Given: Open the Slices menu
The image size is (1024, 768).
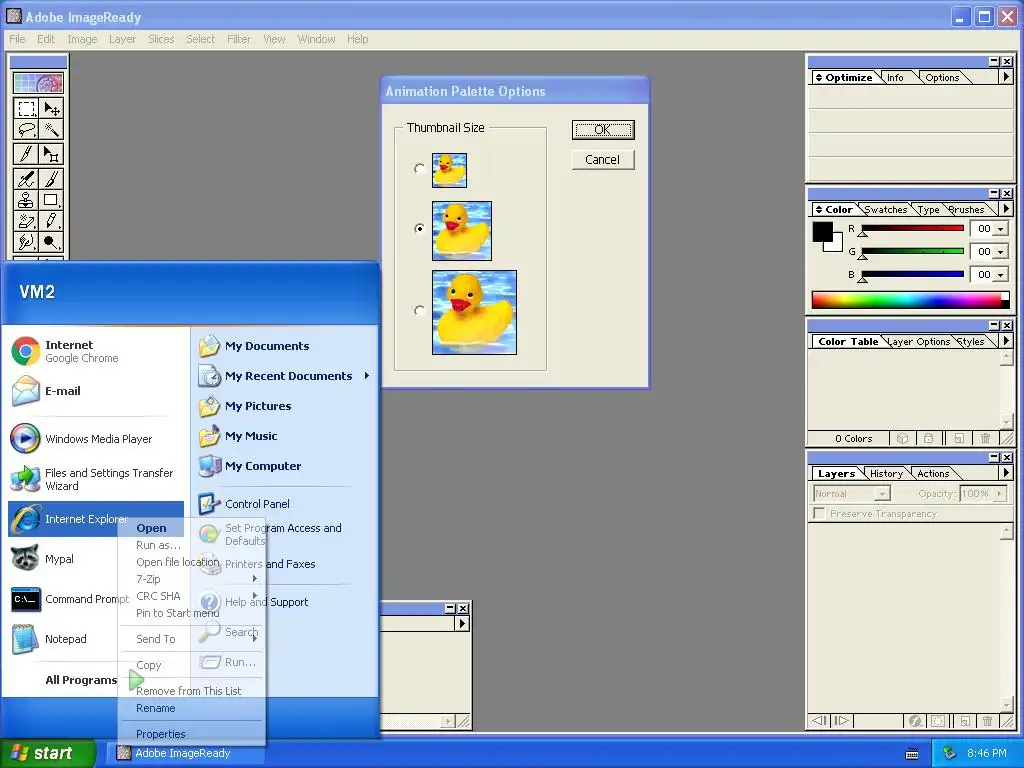Looking at the screenshot, I should click(x=161, y=39).
